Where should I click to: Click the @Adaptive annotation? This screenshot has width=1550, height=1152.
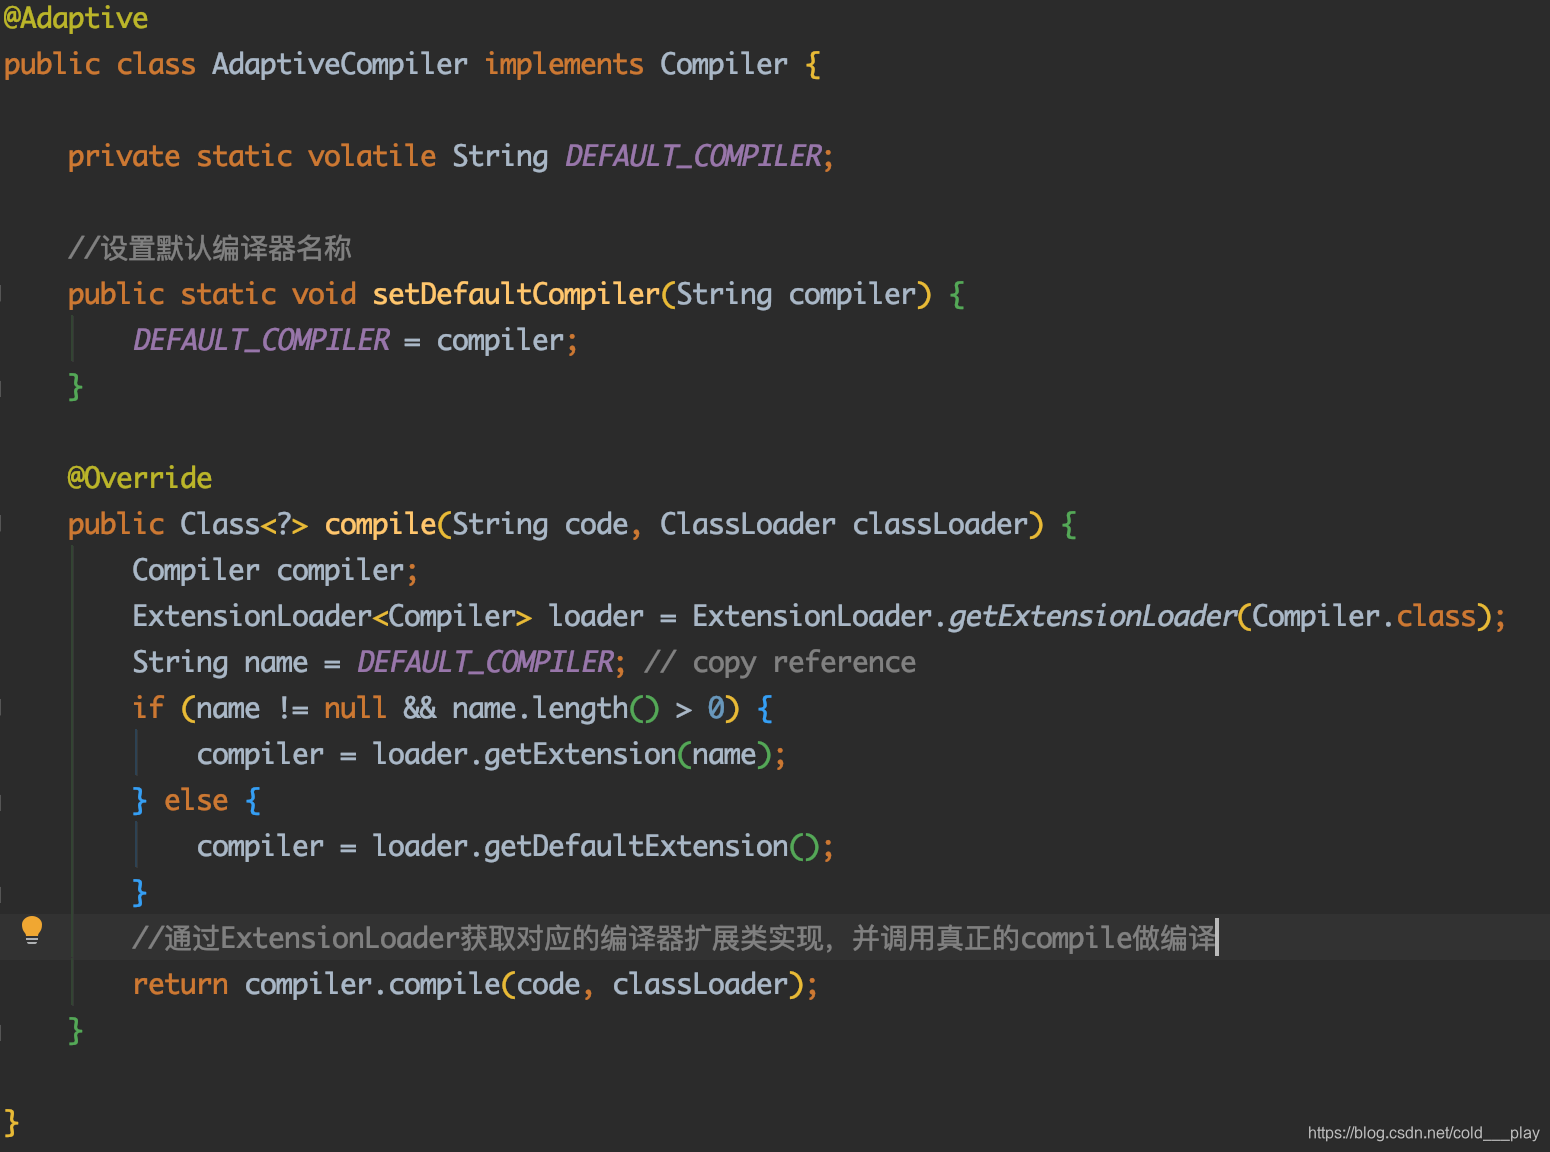pyautogui.click(x=76, y=18)
